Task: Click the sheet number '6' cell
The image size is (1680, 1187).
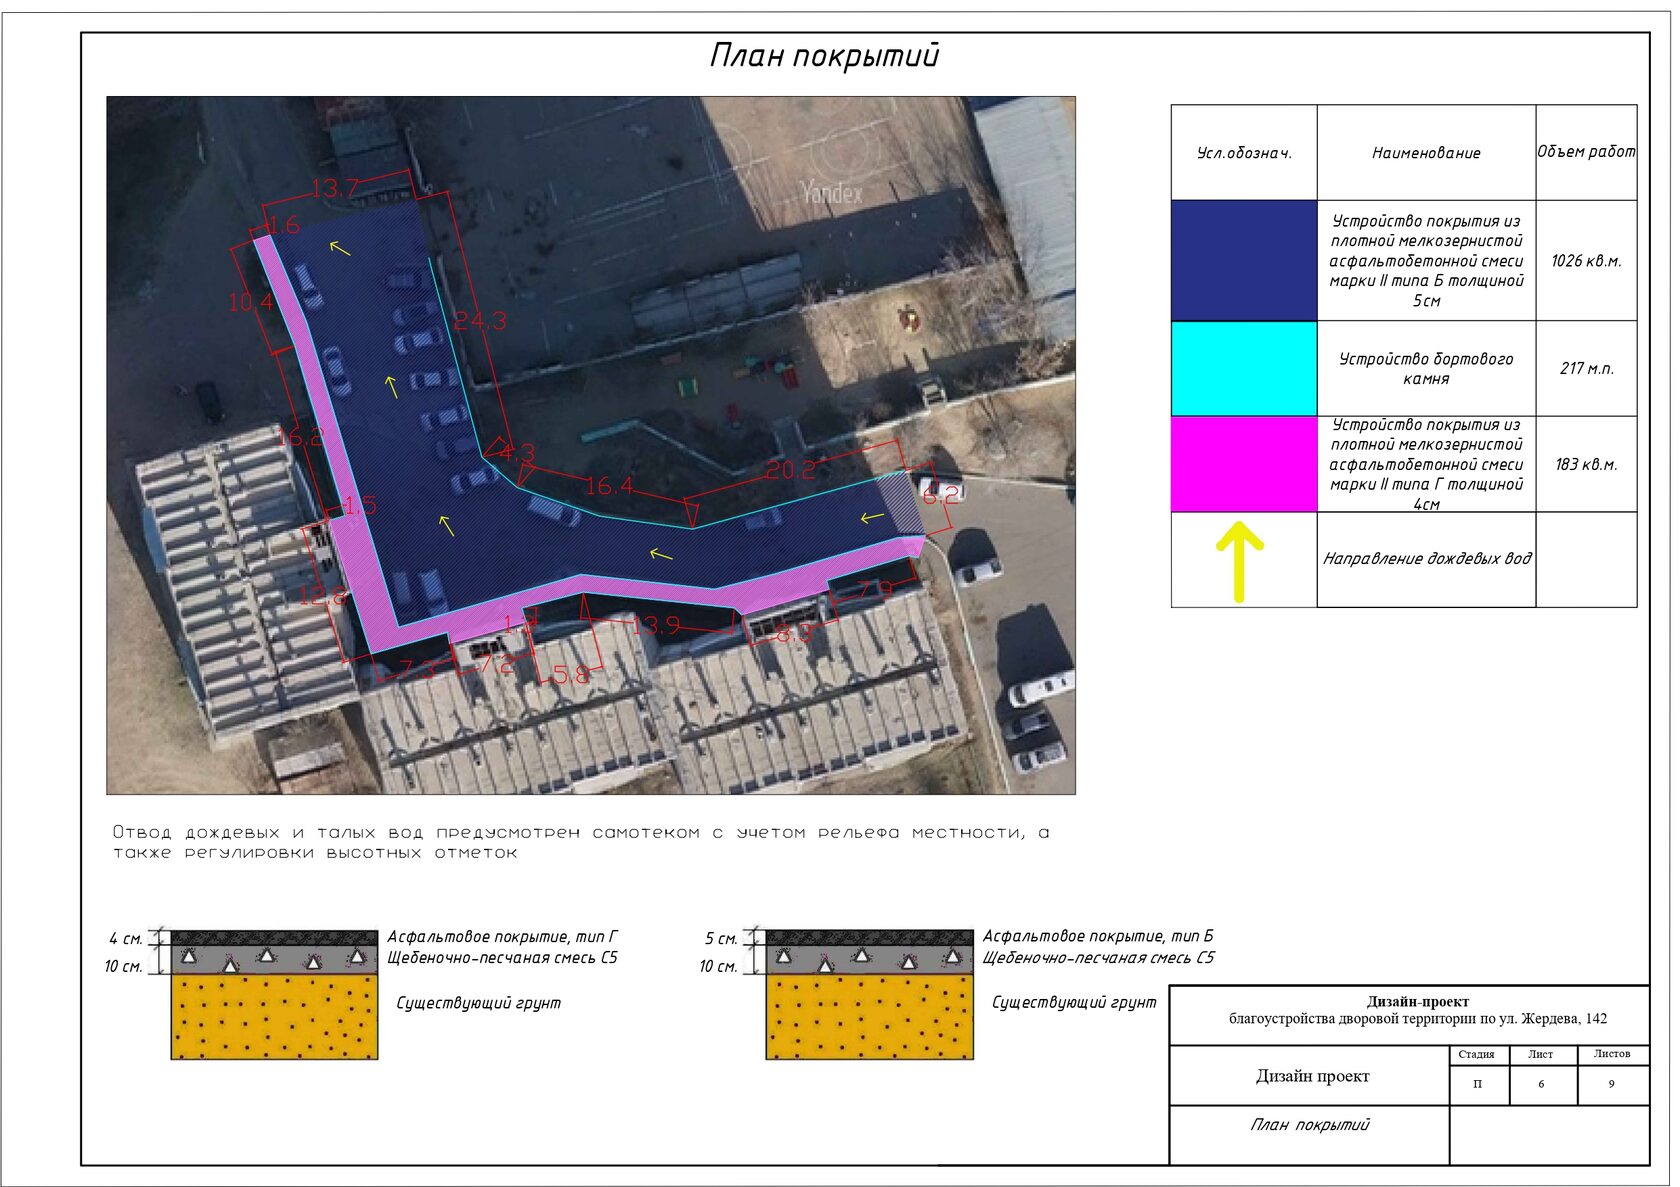Action: point(1541,1084)
